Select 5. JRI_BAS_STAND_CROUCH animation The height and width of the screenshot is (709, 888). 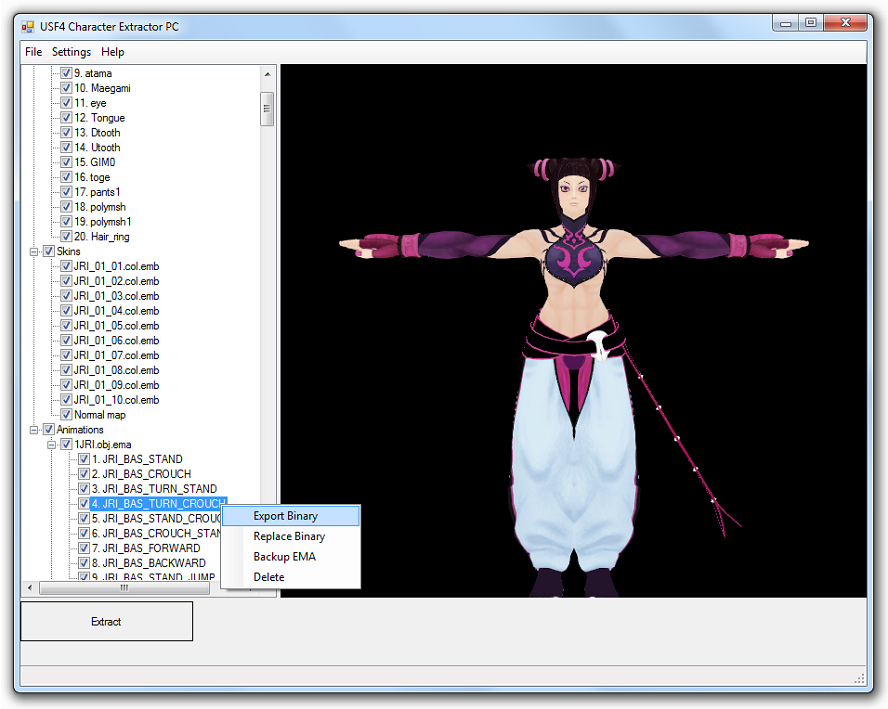coord(156,518)
